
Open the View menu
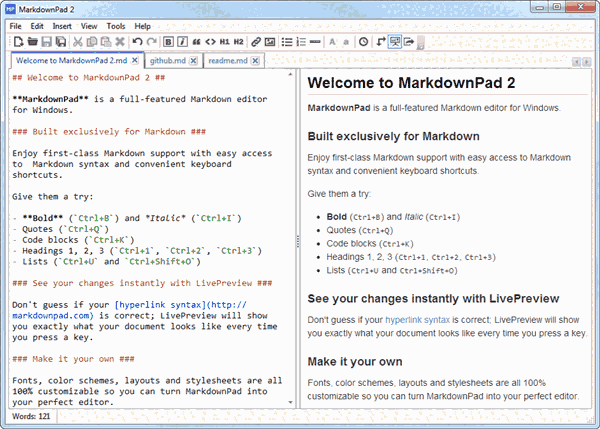[89, 26]
